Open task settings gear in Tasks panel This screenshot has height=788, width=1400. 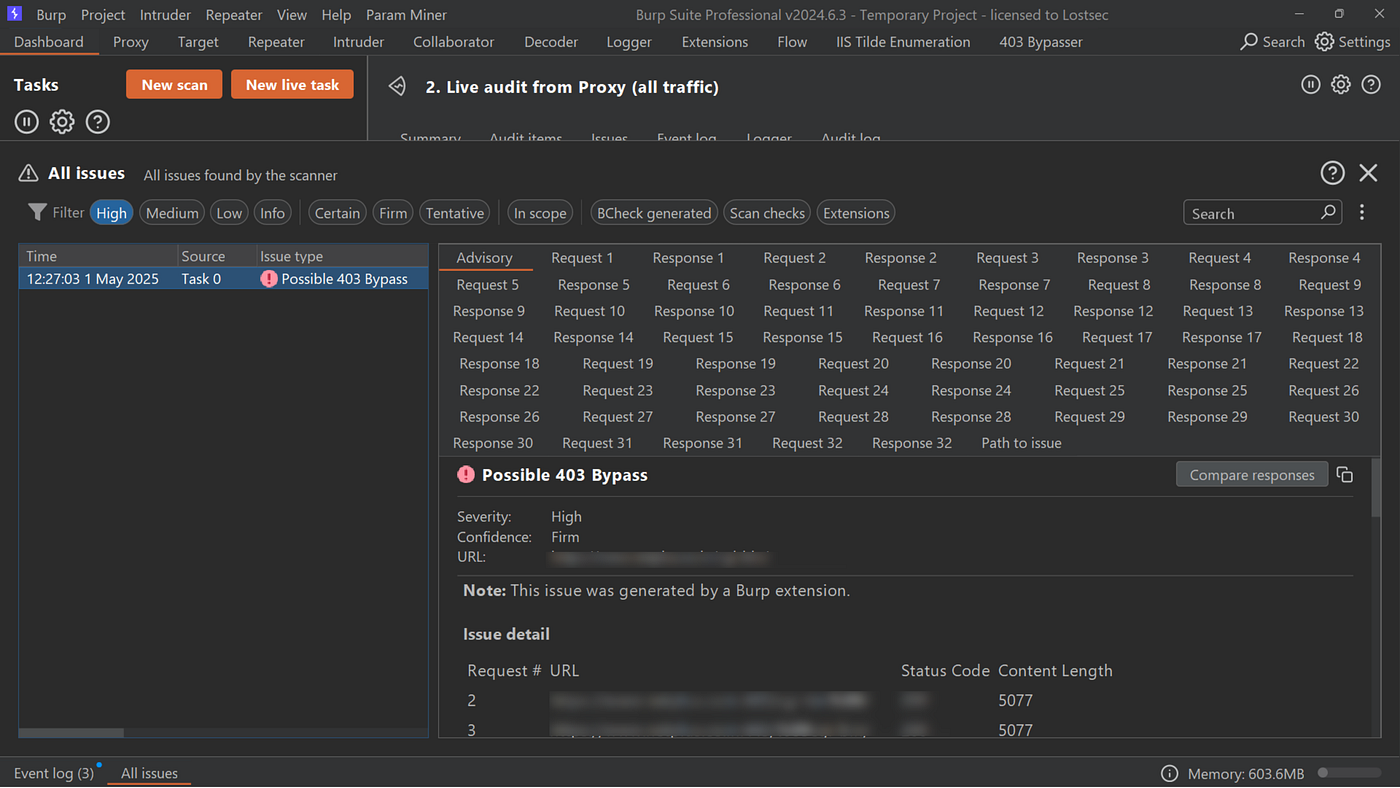point(62,122)
